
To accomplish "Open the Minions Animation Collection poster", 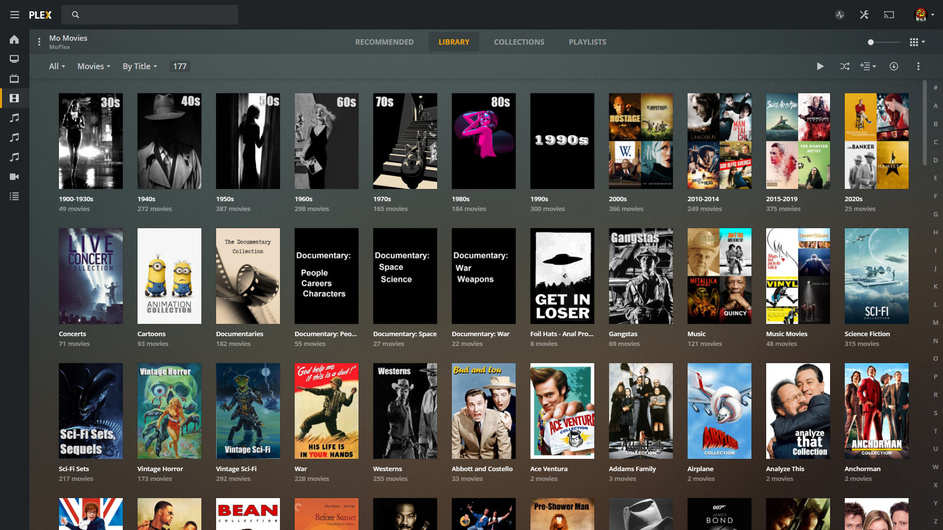I will click(170, 276).
